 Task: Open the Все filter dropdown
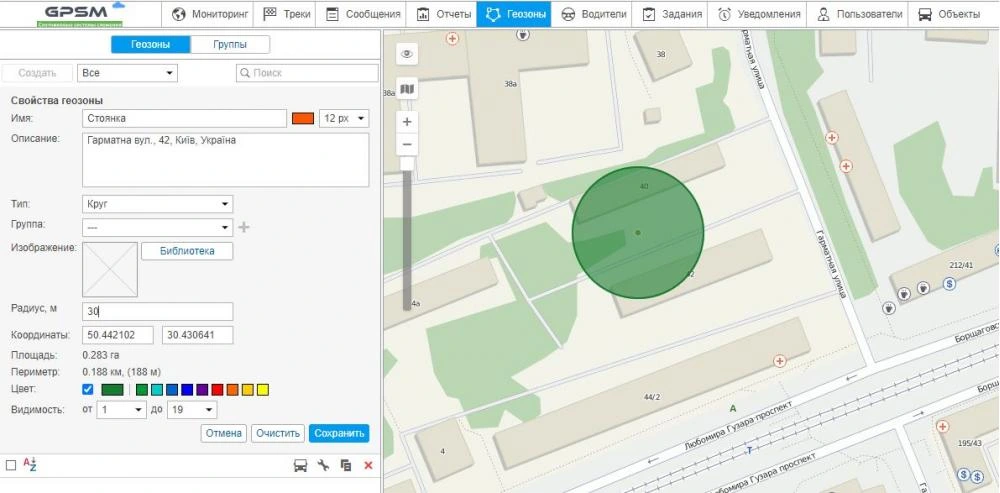tap(127, 73)
